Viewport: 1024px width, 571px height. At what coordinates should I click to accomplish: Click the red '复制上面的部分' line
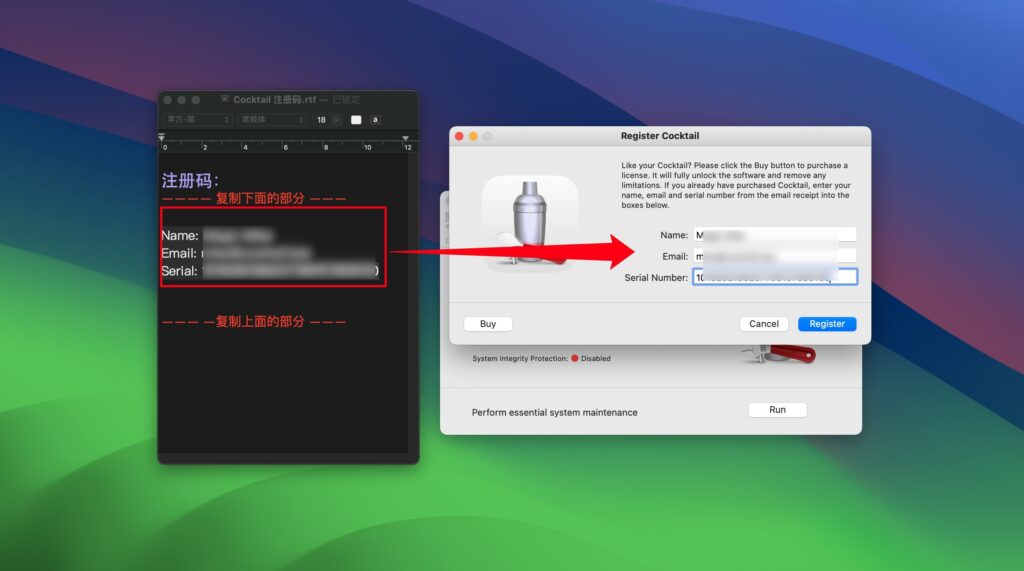point(254,321)
